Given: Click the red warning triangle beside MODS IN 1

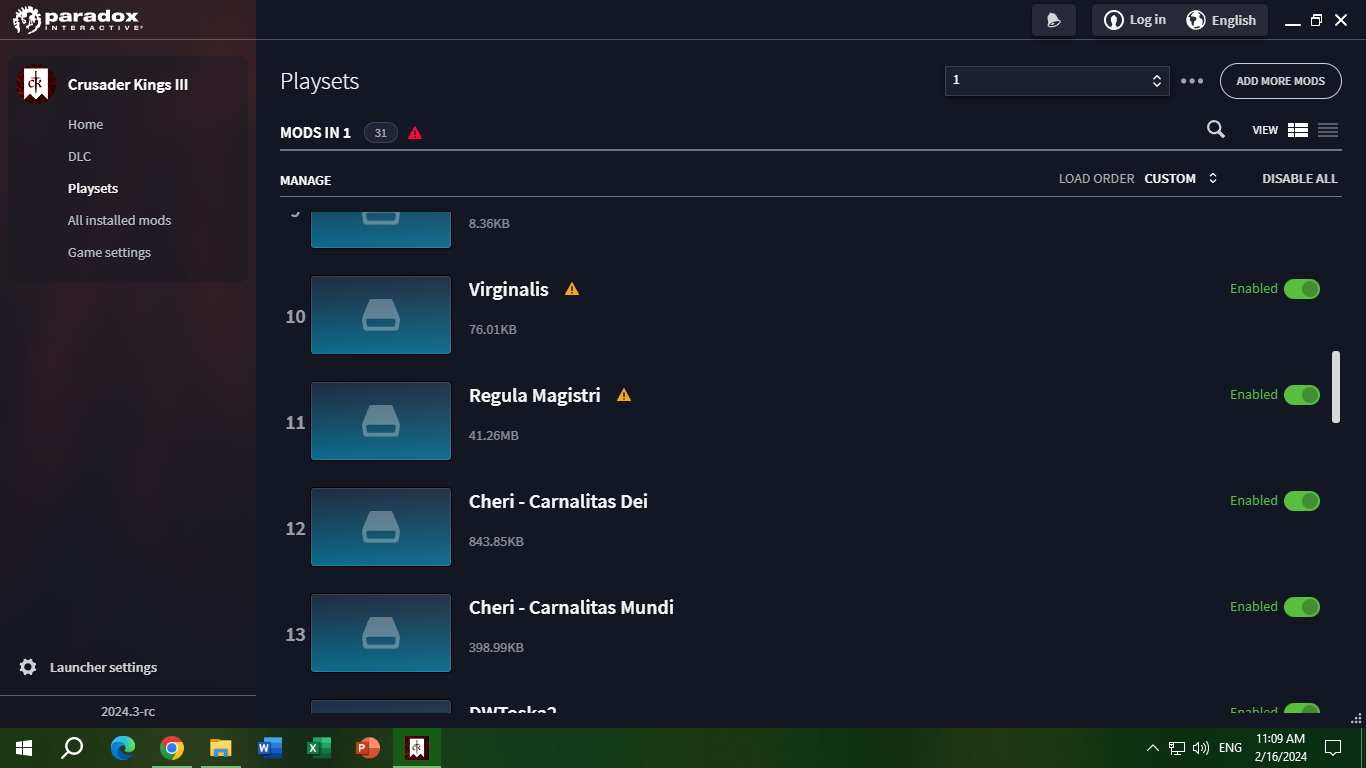Looking at the screenshot, I should pyautogui.click(x=415, y=133).
